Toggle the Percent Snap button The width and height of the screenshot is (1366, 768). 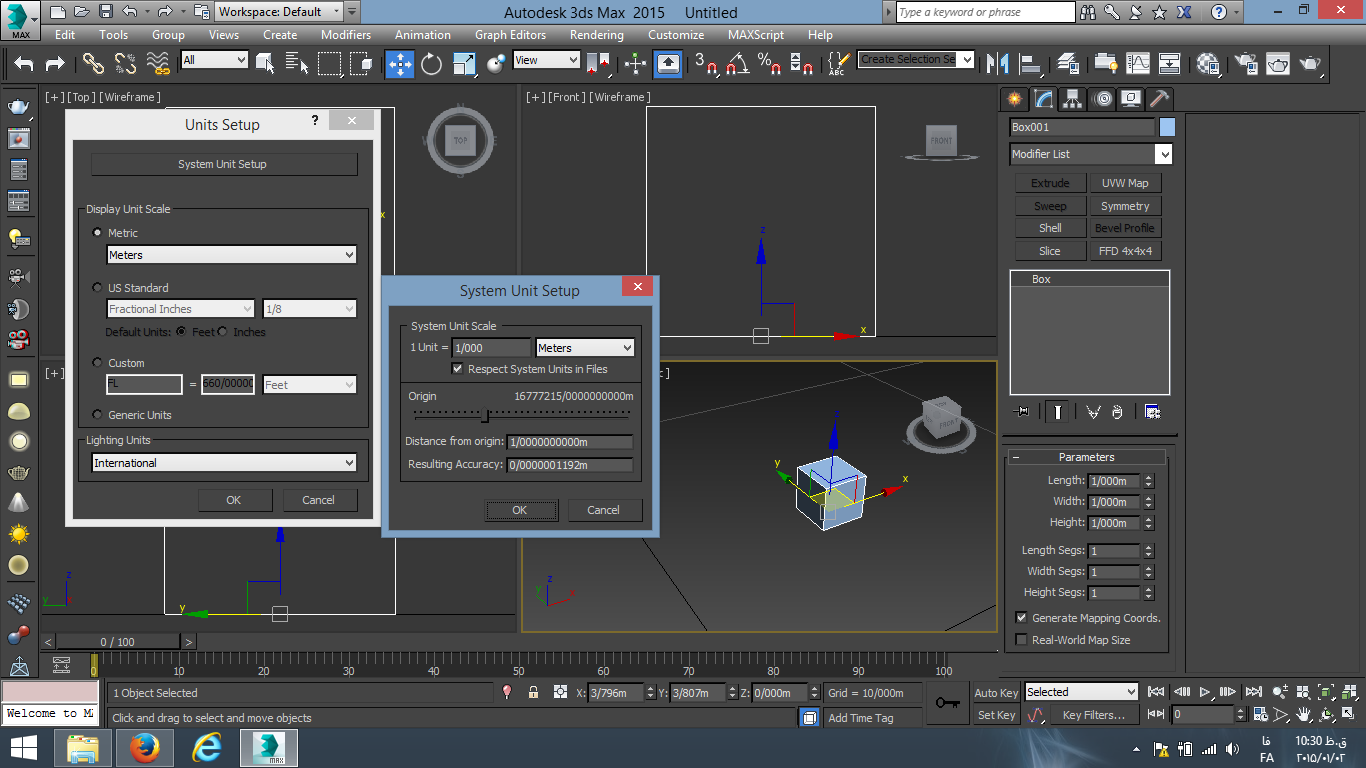point(769,64)
